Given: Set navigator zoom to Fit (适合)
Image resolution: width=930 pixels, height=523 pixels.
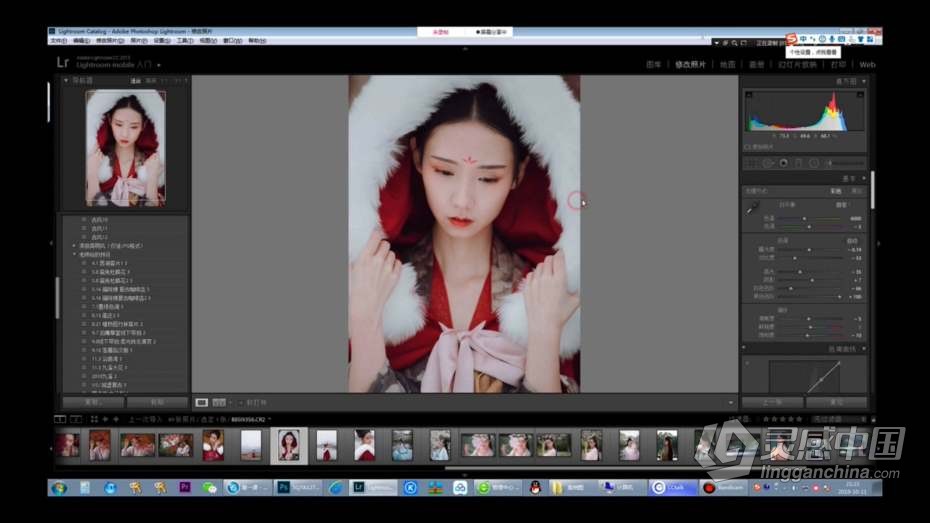Looking at the screenshot, I should pyautogui.click(x=136, y=81).
